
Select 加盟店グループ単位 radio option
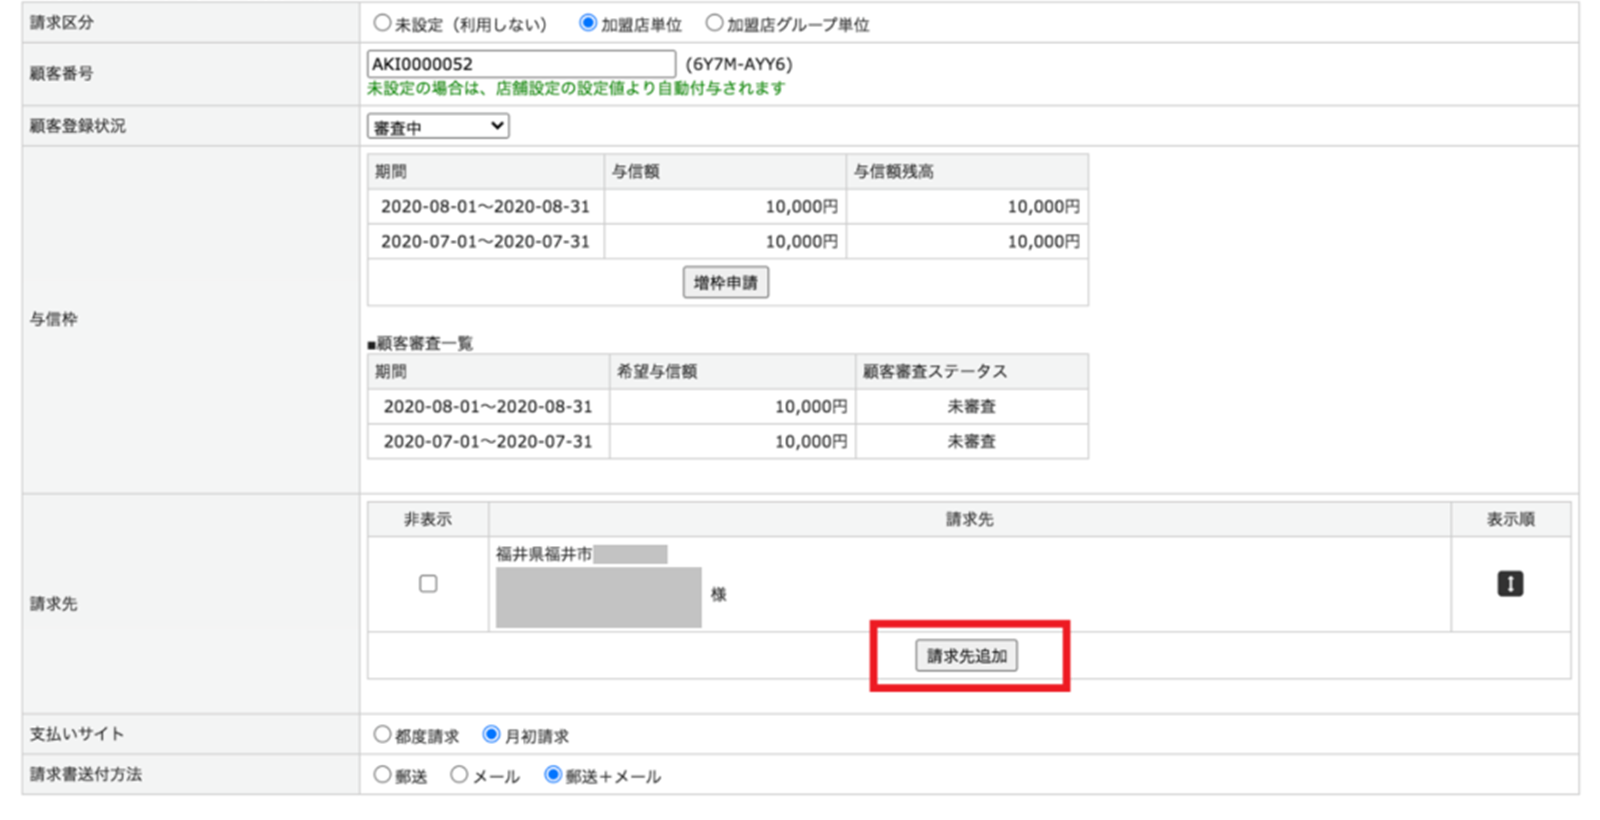click(714, 23)
